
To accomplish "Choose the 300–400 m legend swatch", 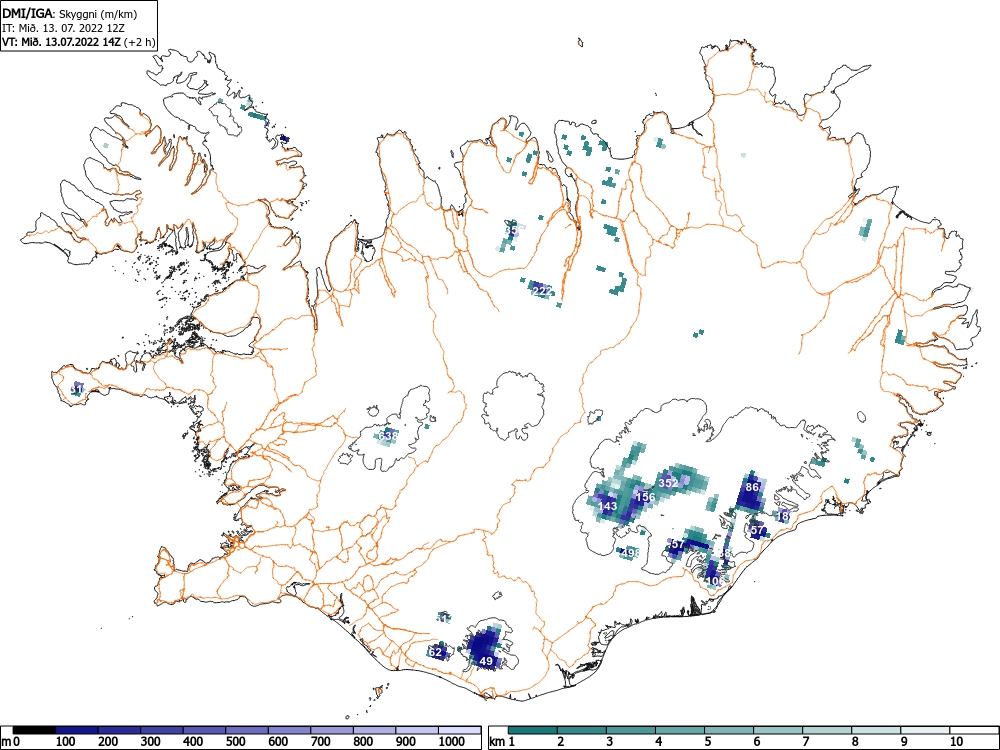I will pyautogui.click(x=162, y=730).
